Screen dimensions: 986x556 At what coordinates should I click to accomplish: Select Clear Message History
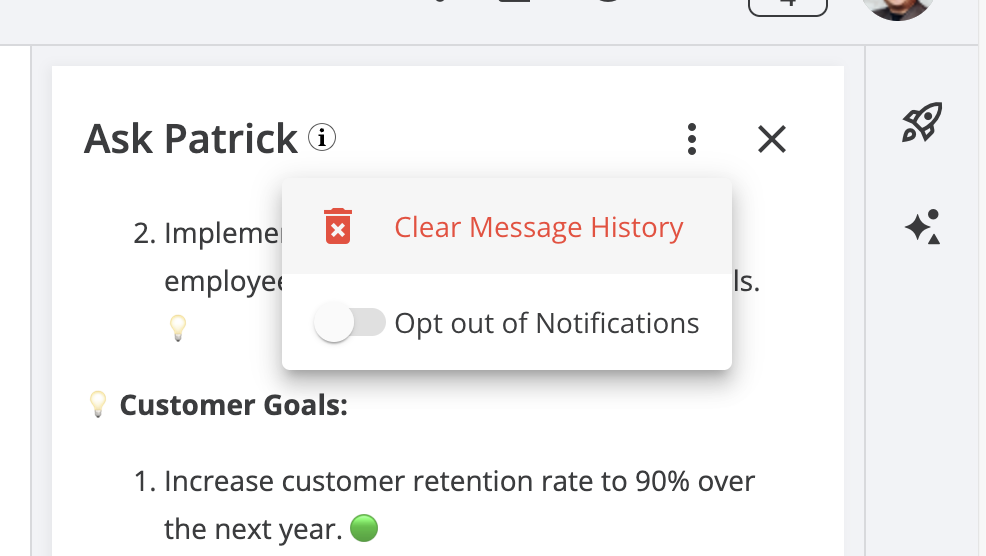click(538, 227)
